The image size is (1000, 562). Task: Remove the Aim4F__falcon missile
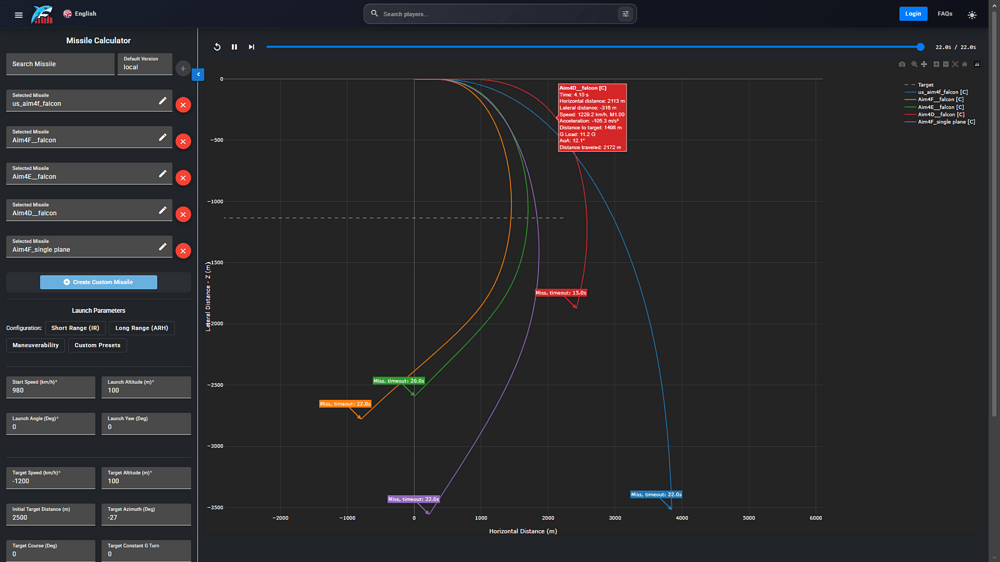[x=183, y=141]
